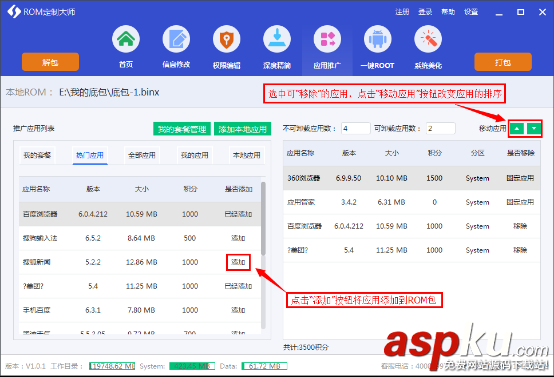Click 分区 column header in right table
554x377 pixels.
coord(477,153)
